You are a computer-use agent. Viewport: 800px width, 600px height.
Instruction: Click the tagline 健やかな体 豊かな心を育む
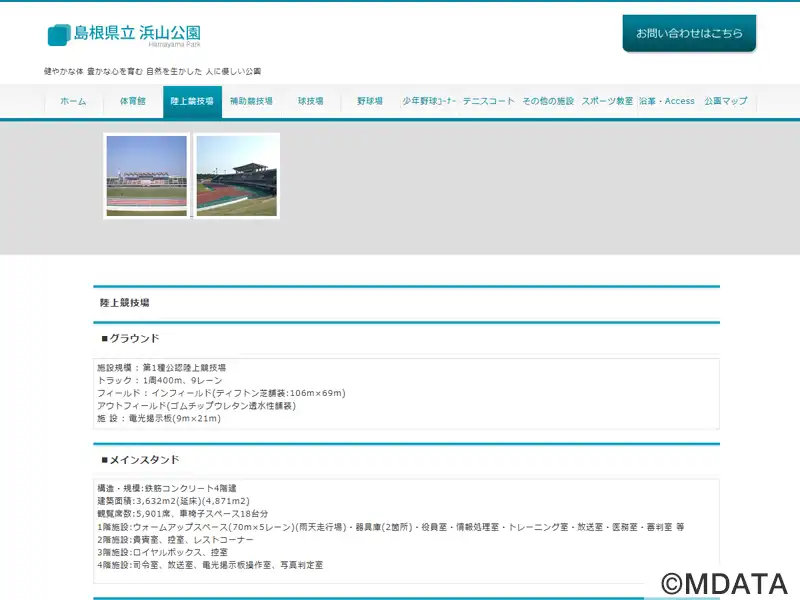click(152, 71)
